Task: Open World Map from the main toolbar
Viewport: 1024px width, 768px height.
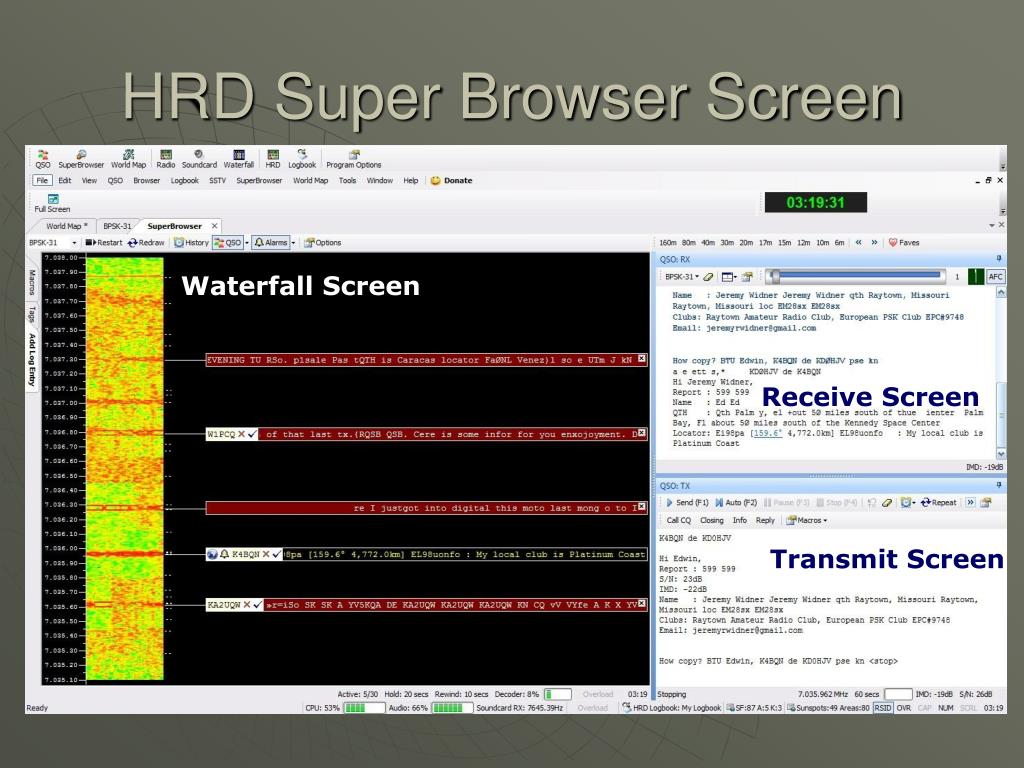Action: point(129,159)
